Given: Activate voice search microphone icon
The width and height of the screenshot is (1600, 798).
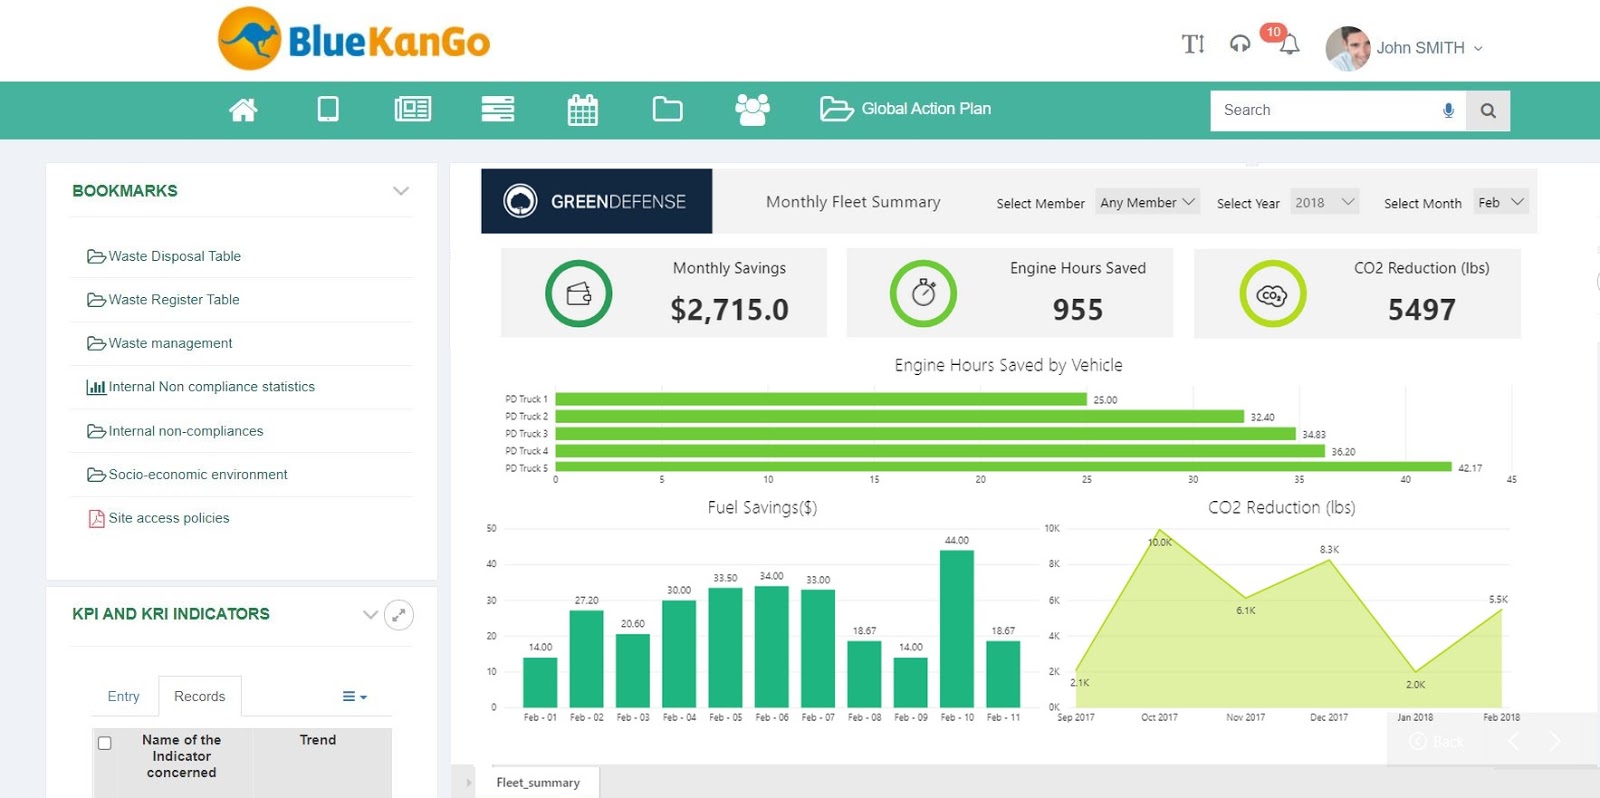Looking at the screenshot, I should click(x=1448, y=110).
